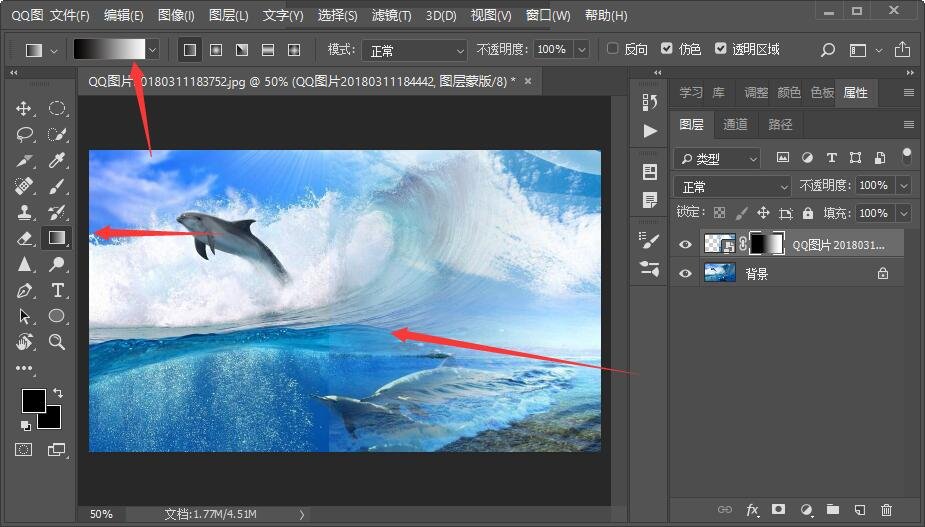
Task: Create a new layer via bottom icon
Action: pyautogui.click(x=860, y=510)
